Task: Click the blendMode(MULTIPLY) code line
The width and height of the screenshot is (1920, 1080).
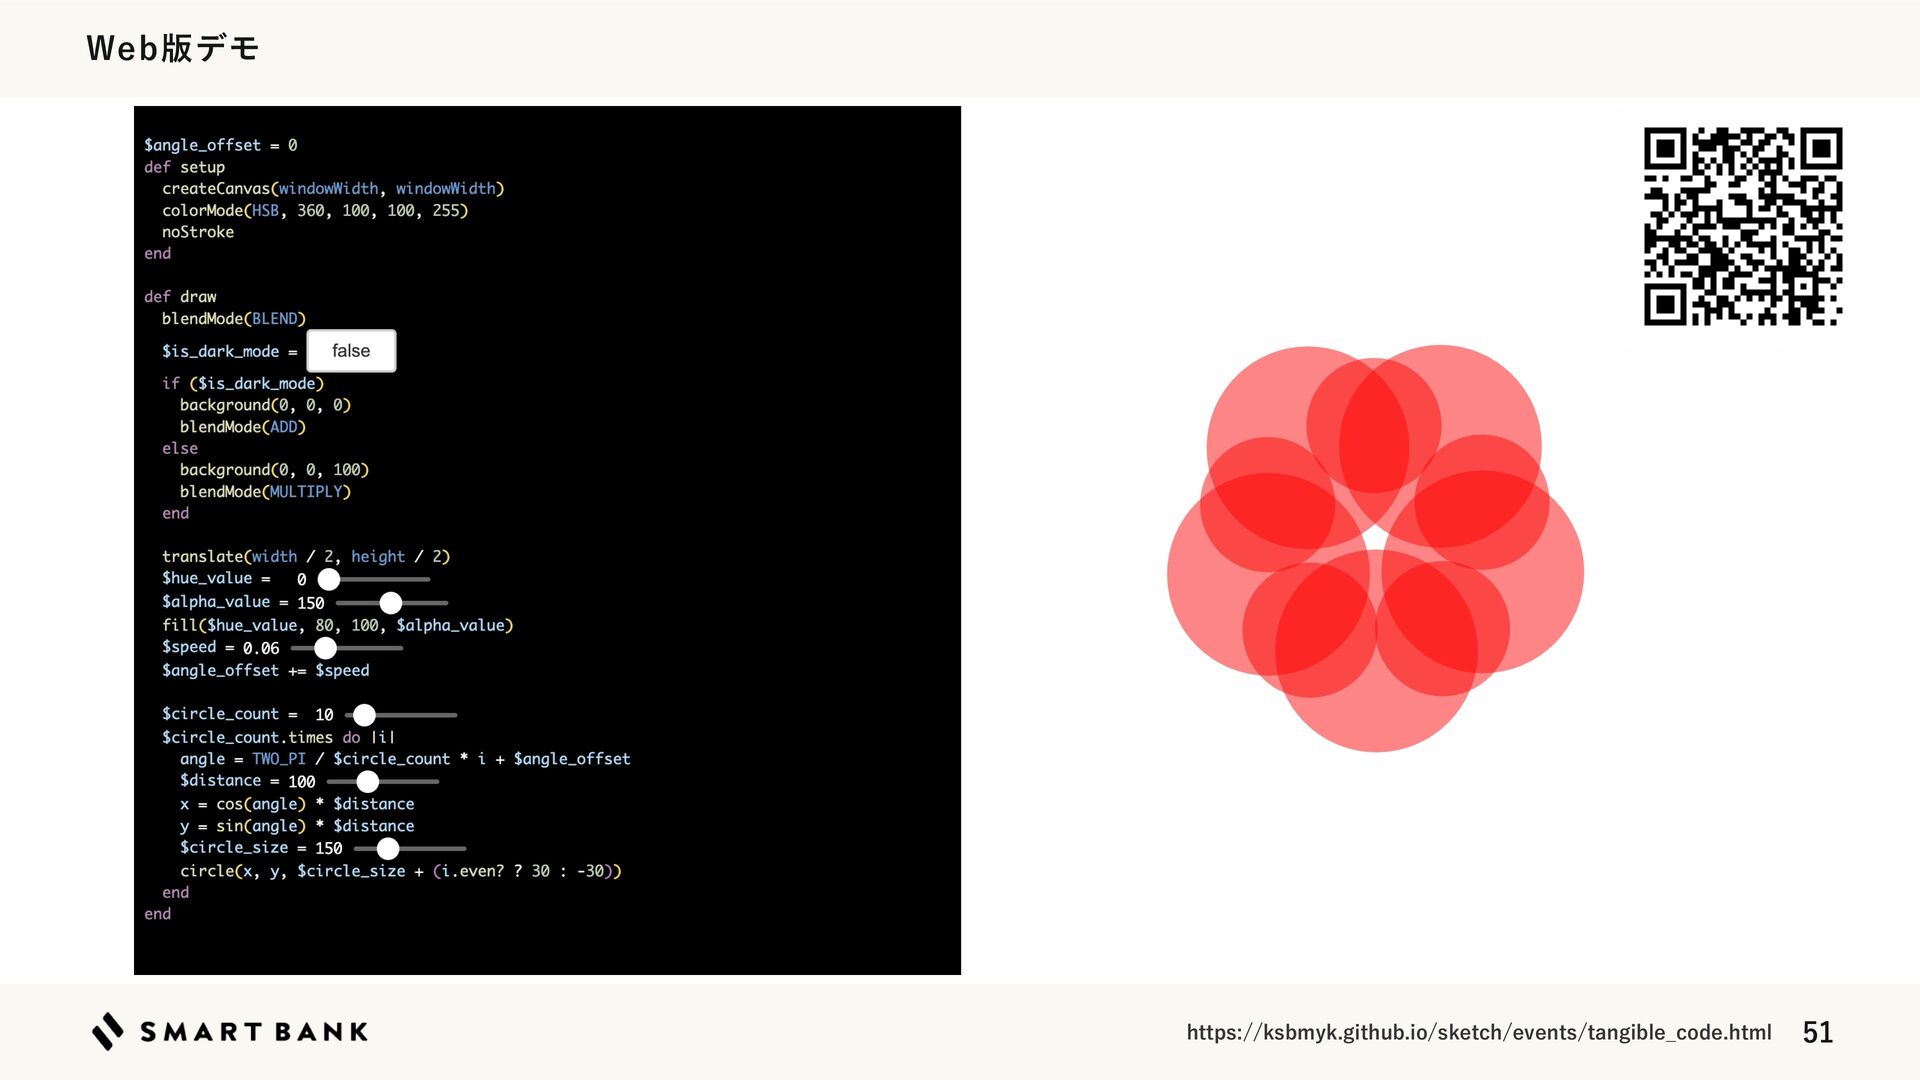Action: click(265, 492)
